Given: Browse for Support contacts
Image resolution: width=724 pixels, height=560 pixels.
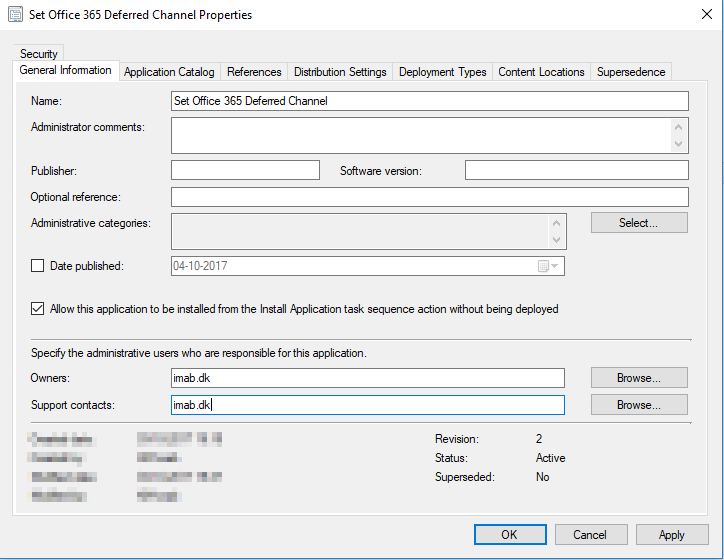Looking at the screenshot, I should [639, 405].
